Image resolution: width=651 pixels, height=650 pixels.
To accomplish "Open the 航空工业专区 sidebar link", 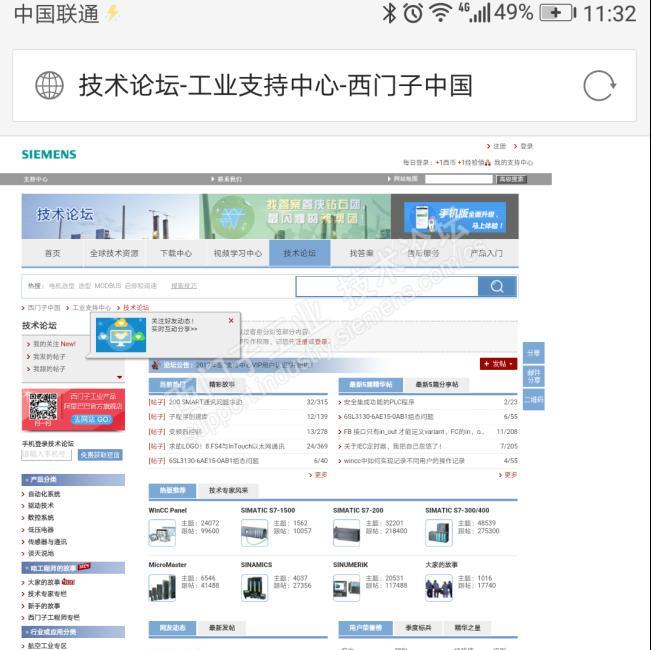I will [47, 646].
